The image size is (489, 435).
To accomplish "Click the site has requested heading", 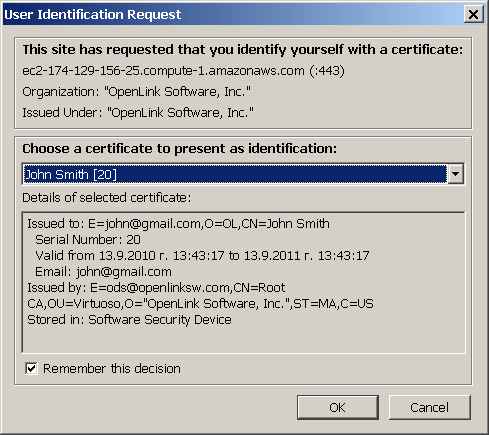I will (243, 50).
